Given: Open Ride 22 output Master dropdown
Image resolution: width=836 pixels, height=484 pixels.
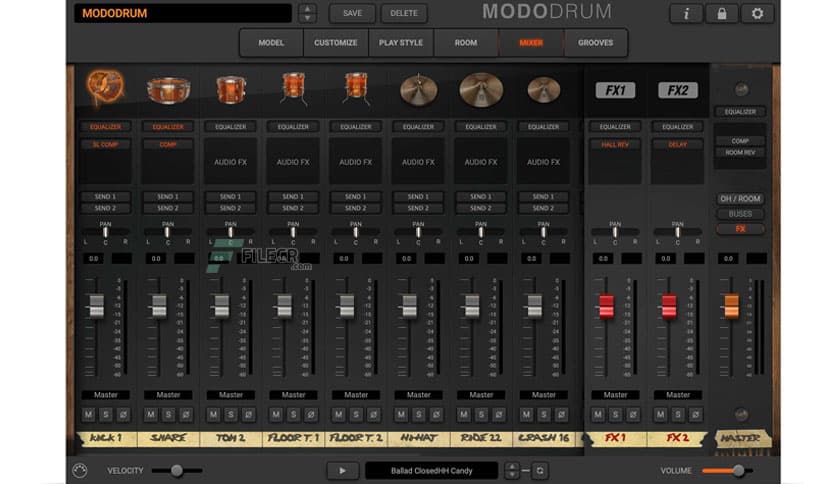Looking at the screenshot, I should [481, 395].
